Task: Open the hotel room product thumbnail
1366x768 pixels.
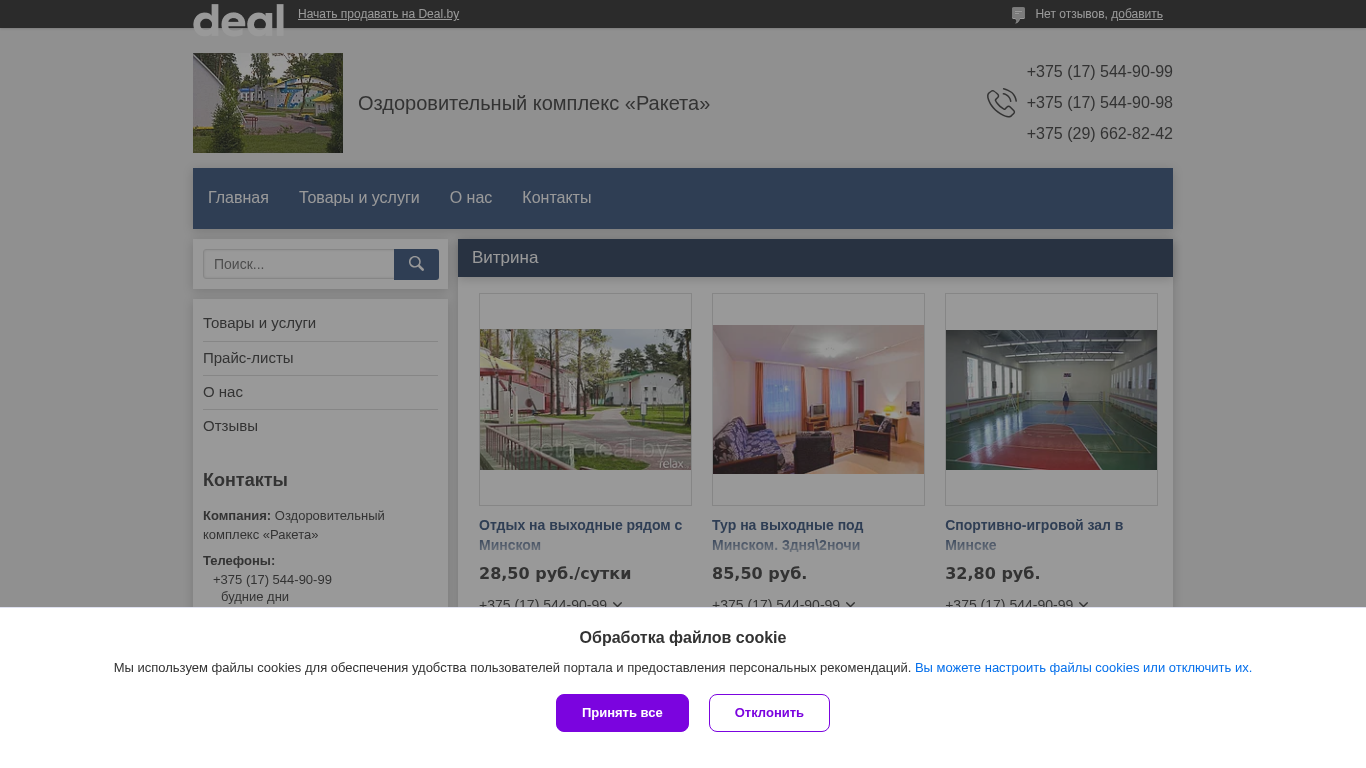Action: [818, 399]
